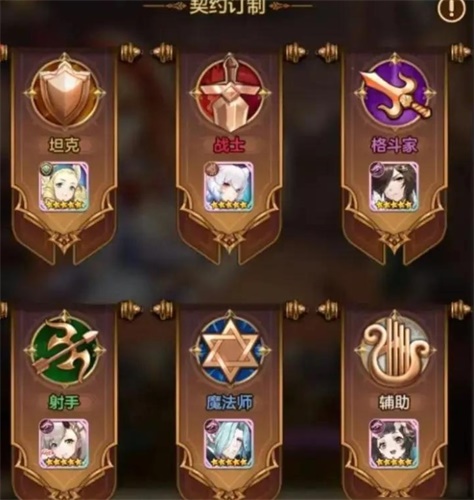
Task: Choose the blonde hero portrait under Tank
Action: 64,186
